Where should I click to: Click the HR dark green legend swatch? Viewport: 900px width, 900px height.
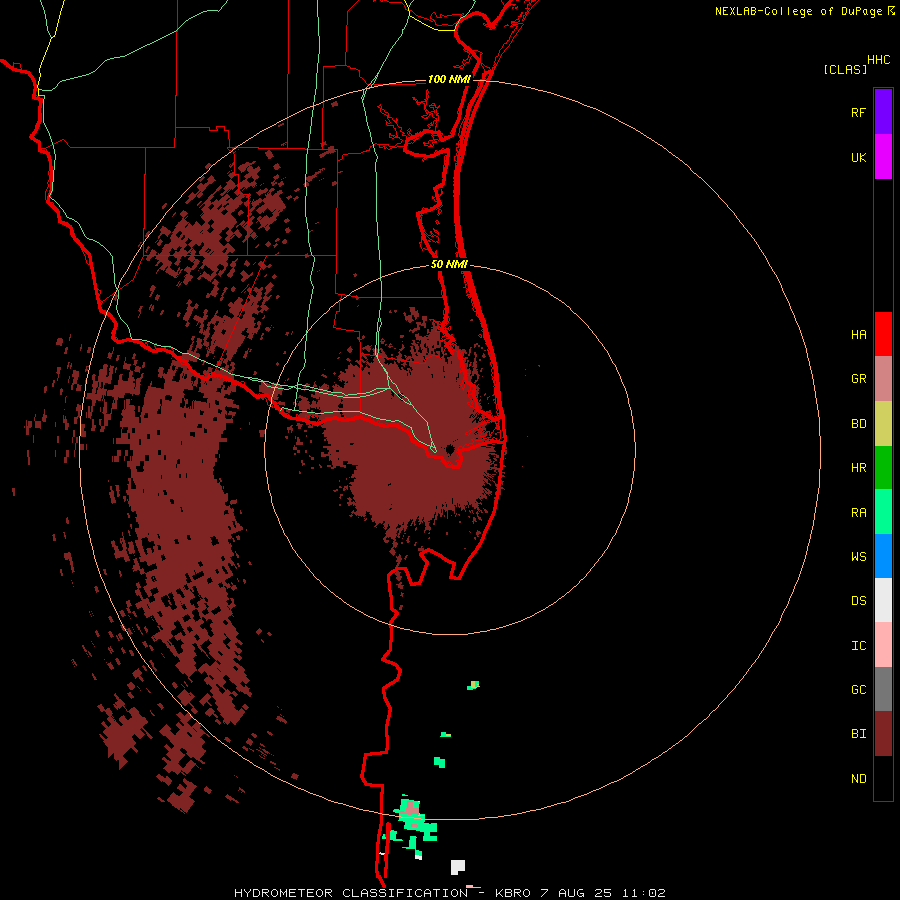point(883,467)
